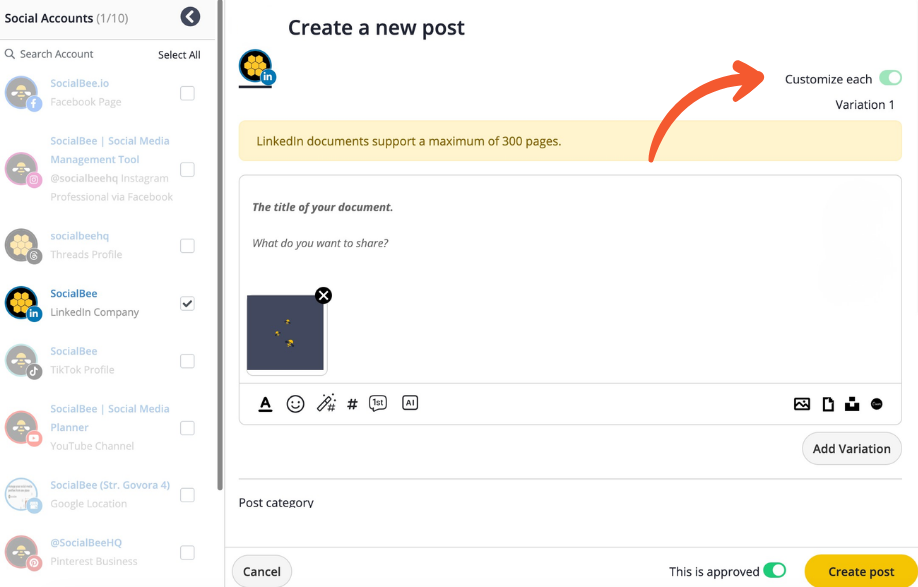Open the Canva design icon
The image size is (918, 587).
(x=877, y=404)
